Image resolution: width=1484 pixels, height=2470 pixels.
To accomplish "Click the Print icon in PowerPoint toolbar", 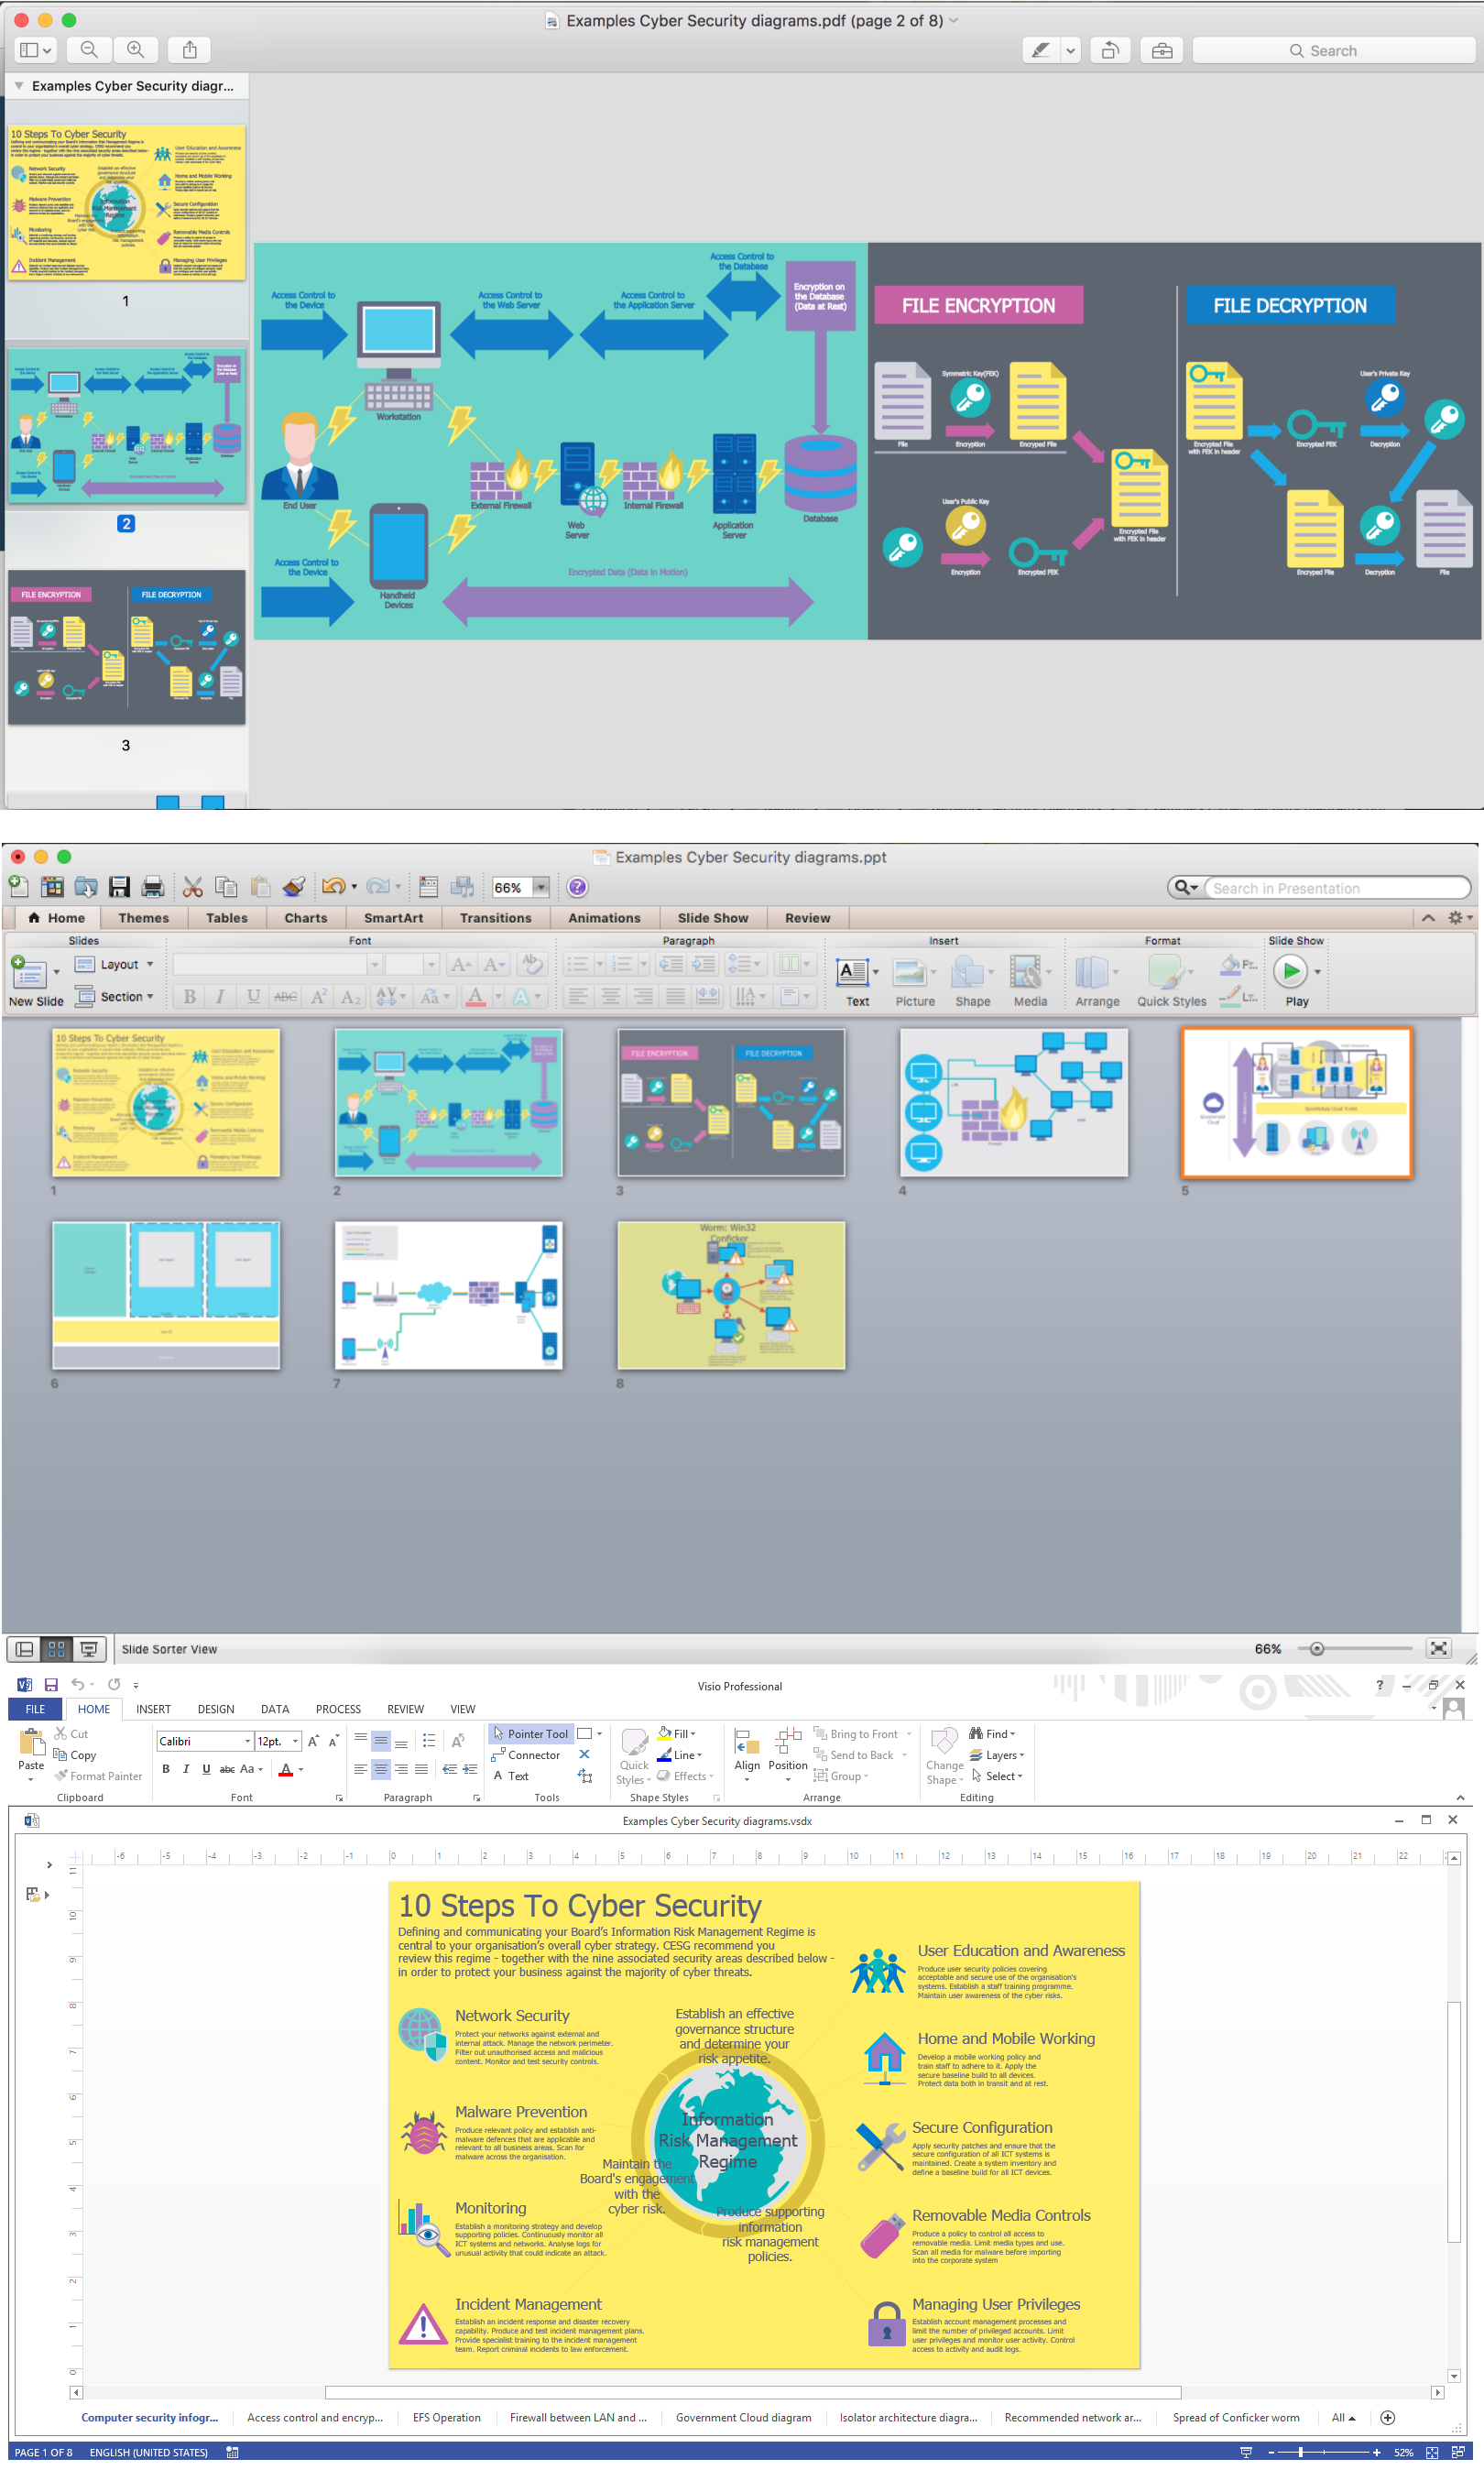I will [x=152, y=887].
